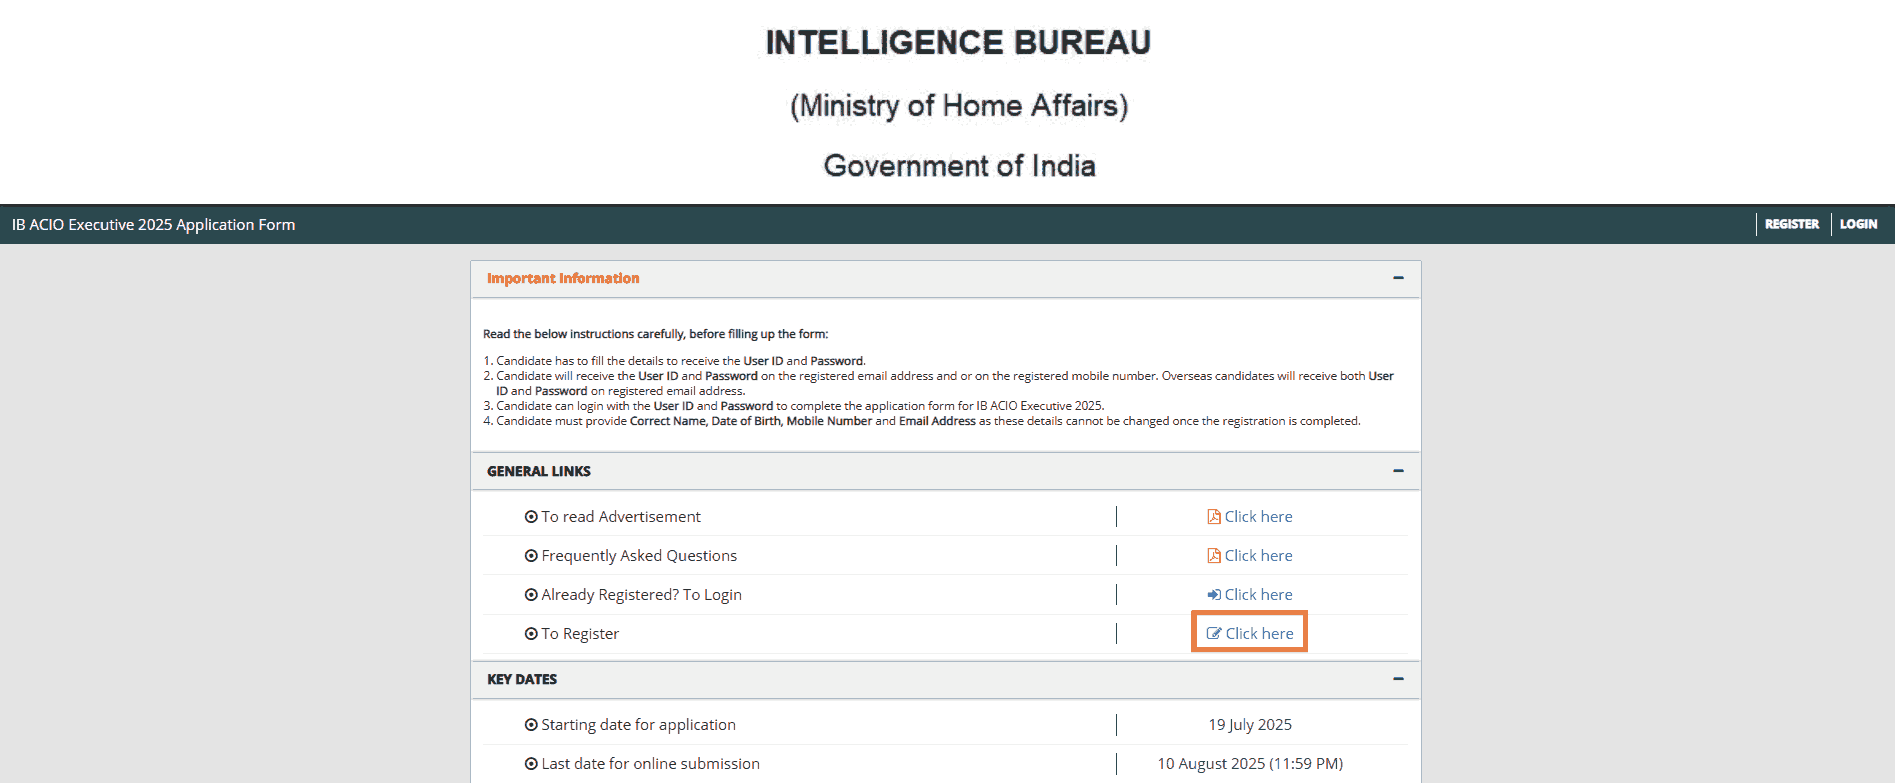Click the highlighted Click here link to register
The width and height of the screenshot is (1895, 783).
(1259, 634)
